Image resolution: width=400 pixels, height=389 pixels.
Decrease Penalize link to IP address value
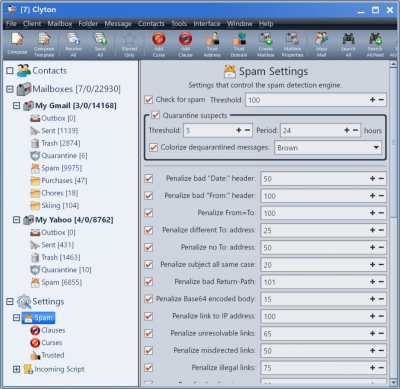[x=381, y=316]
